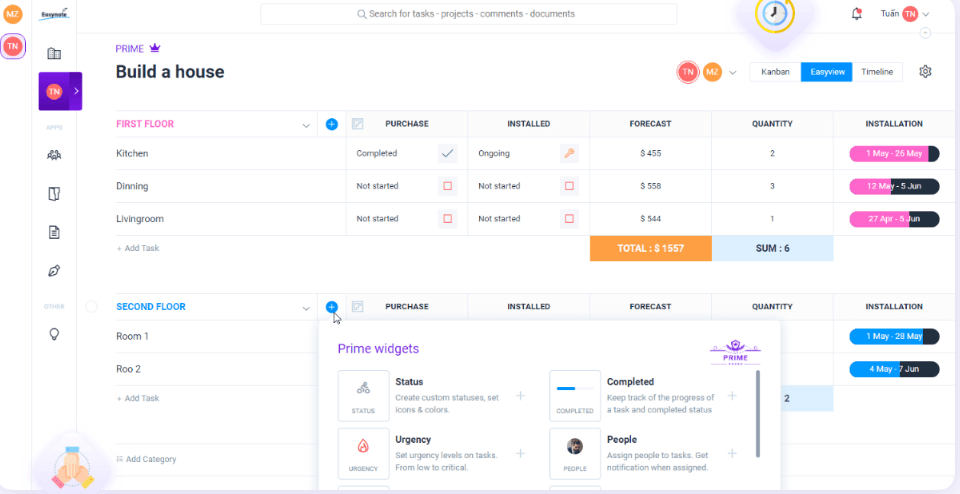Click the PRIME badge in widgets panel
This screenshot has width=960, height=494.
tap(735, 353)
